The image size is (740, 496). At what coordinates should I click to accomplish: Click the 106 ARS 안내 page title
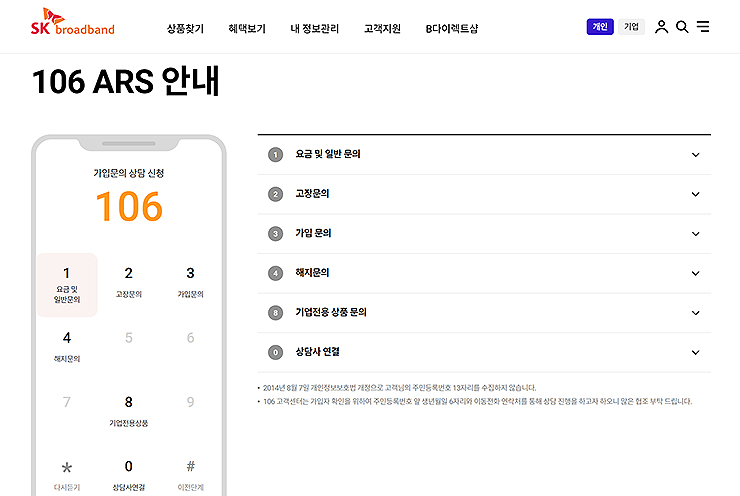[126, 82]
